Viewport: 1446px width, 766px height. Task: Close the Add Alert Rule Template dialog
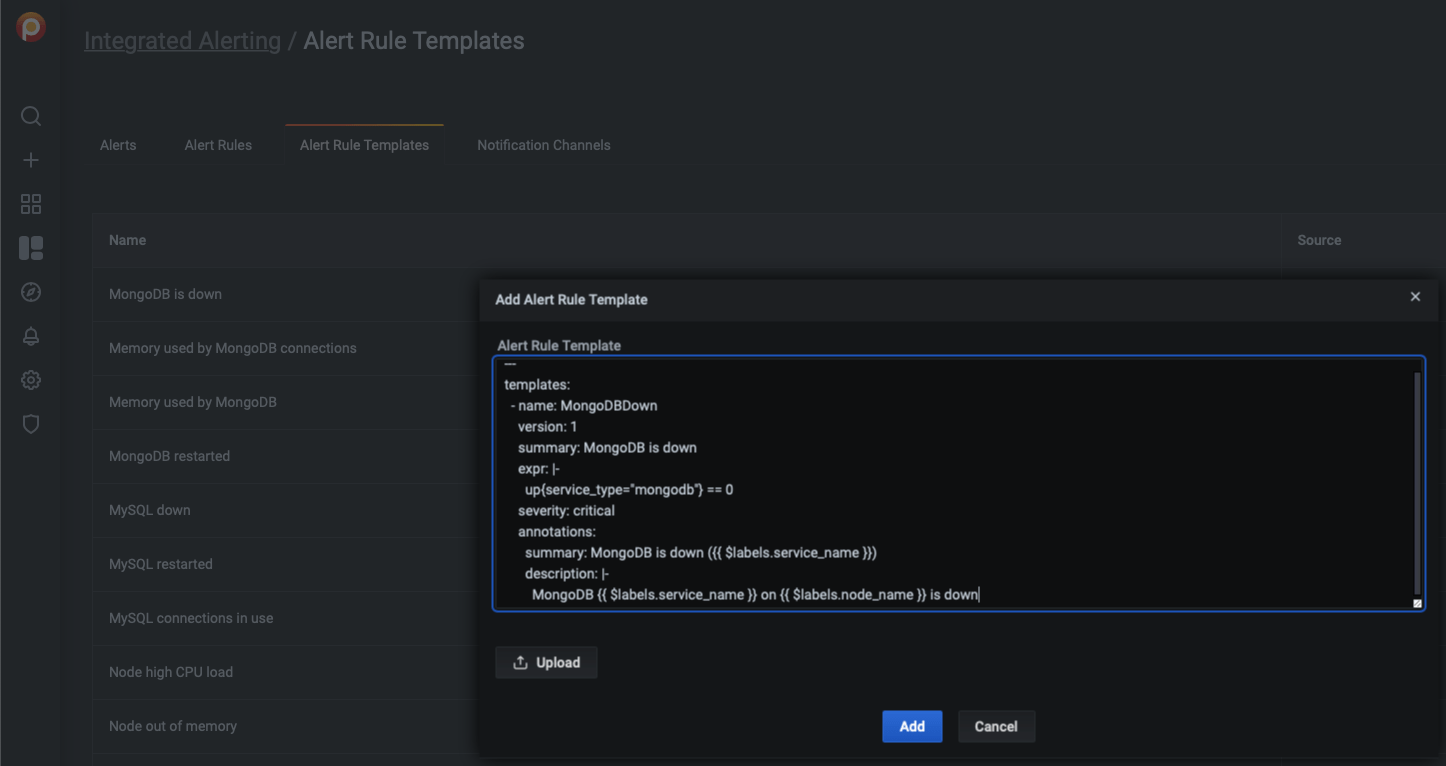click(1415, 296)
